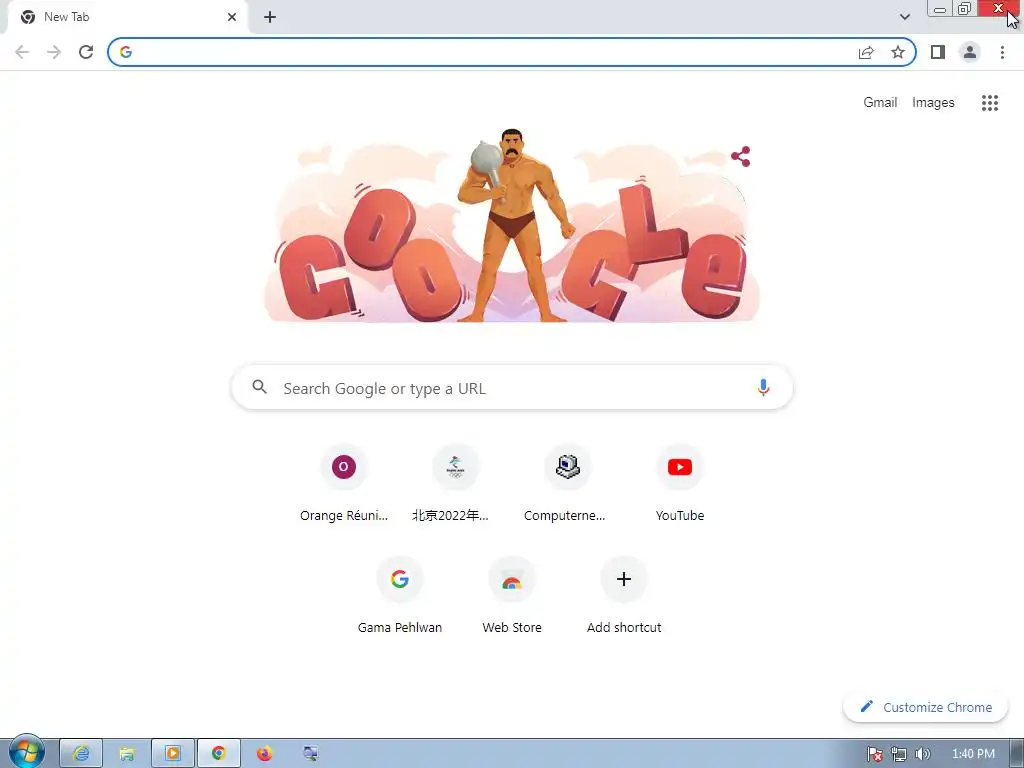Image resolution: width=1024 pixels, height=768 pixels.
Task: Bookmark this tab with the star icon
Action: [898, 52]
